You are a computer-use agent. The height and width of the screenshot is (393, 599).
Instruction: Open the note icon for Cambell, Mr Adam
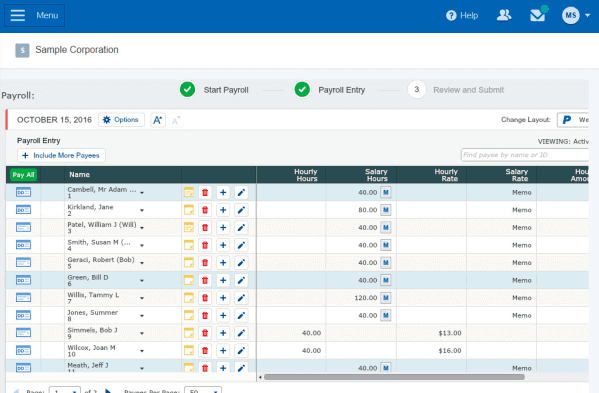point(189,192)
